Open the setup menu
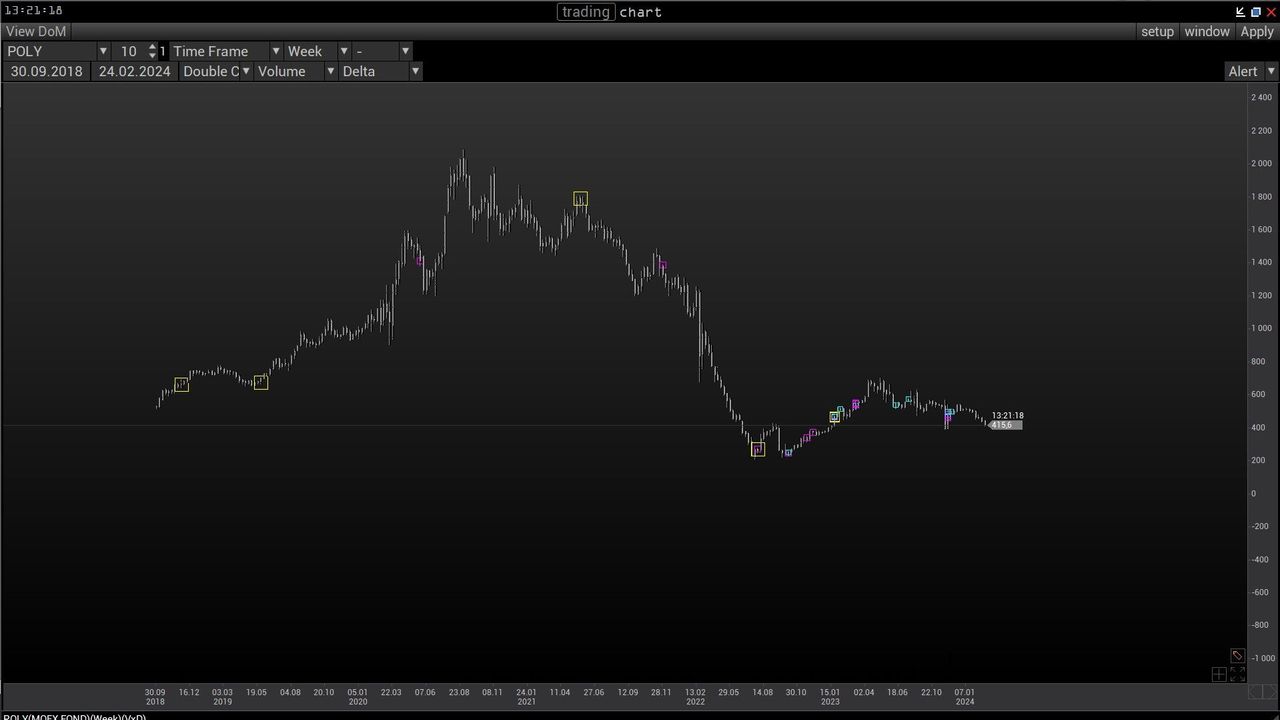The image size is (1280, 720). point(1157,31)
